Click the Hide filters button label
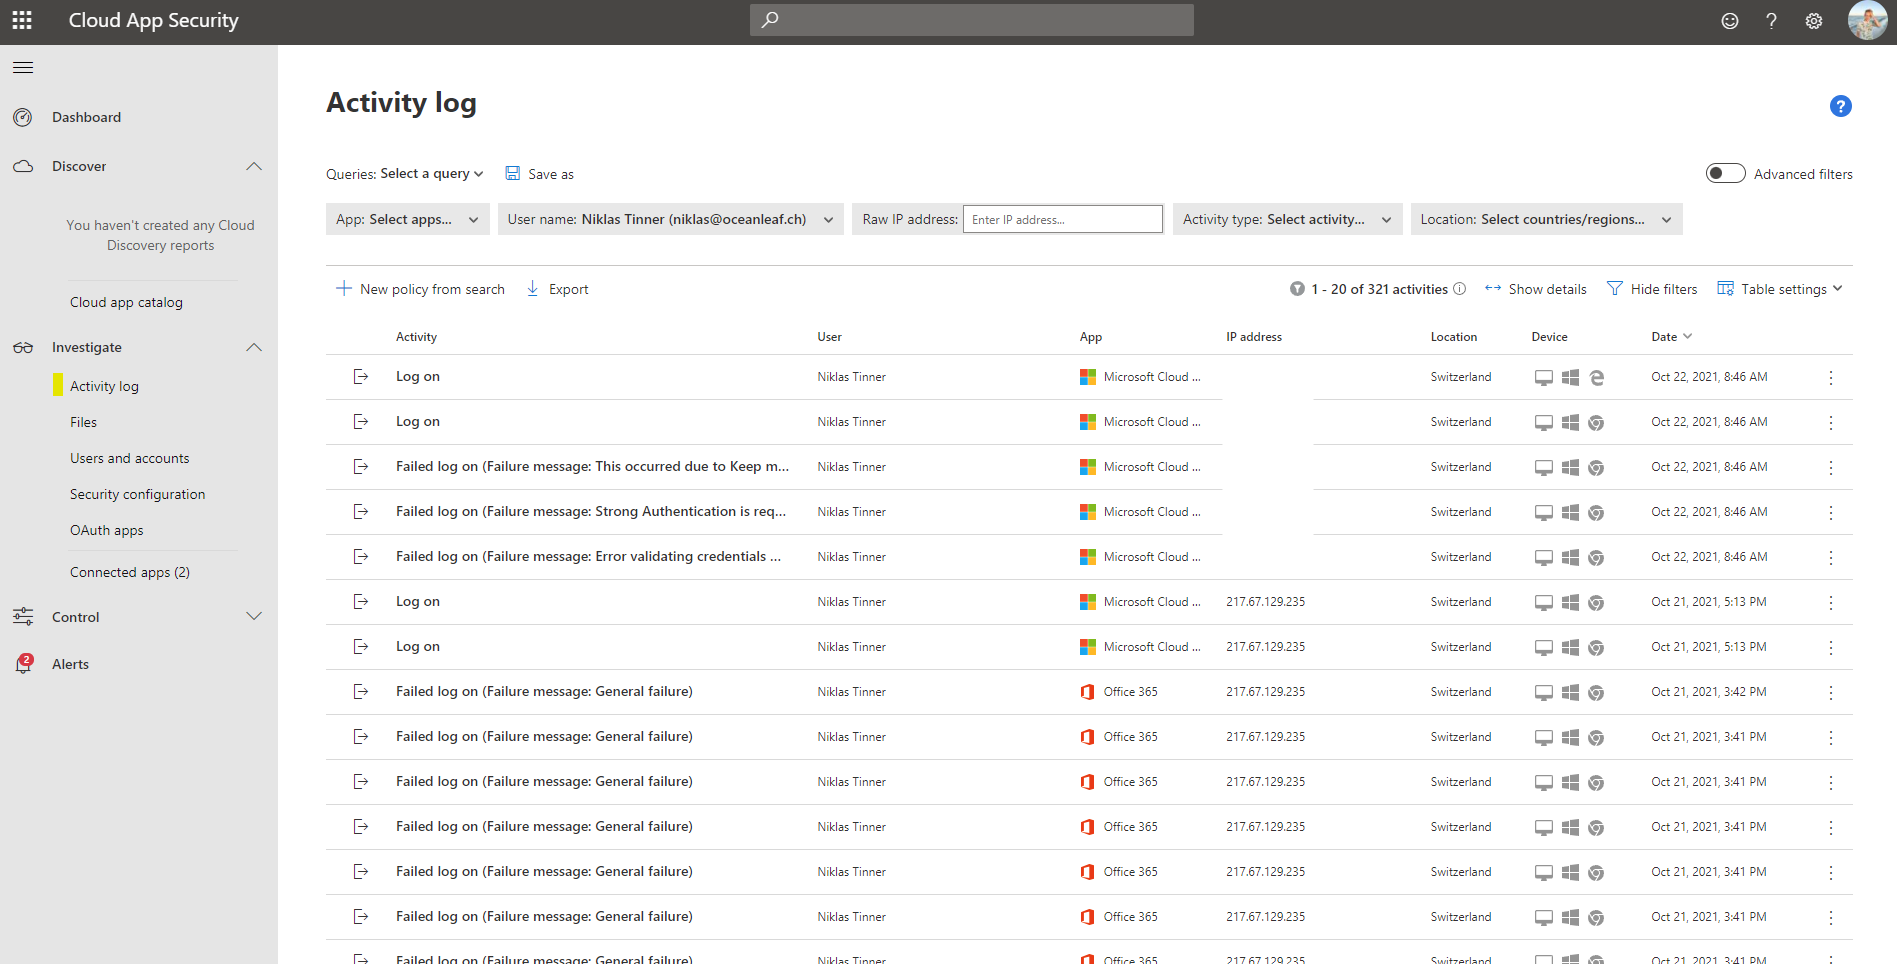Viewport: 1897px width, 964px height. pyautogui.click(x=1664, y=289)
